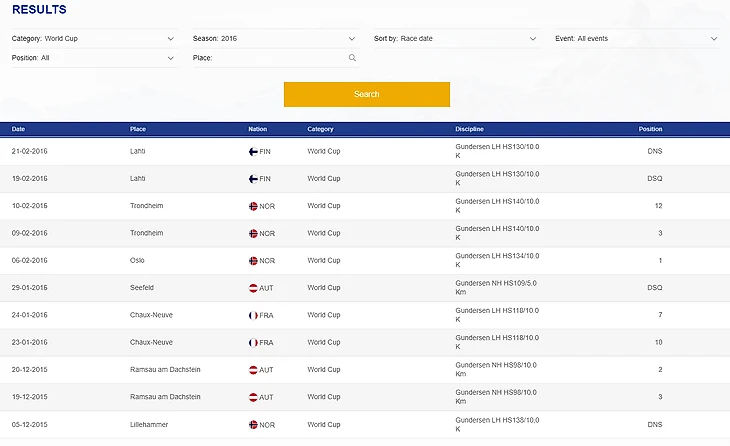The image size is (730, 446).
Task: Open the Position All dropdown
Action: 93,58
